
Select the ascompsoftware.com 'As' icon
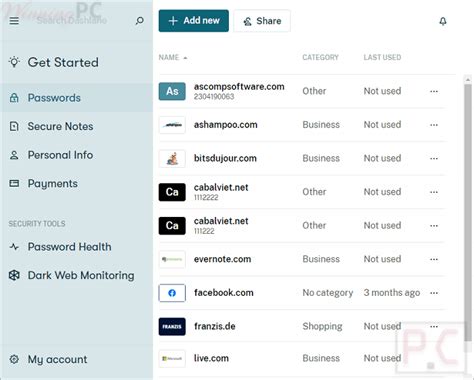tap(172, 91)
